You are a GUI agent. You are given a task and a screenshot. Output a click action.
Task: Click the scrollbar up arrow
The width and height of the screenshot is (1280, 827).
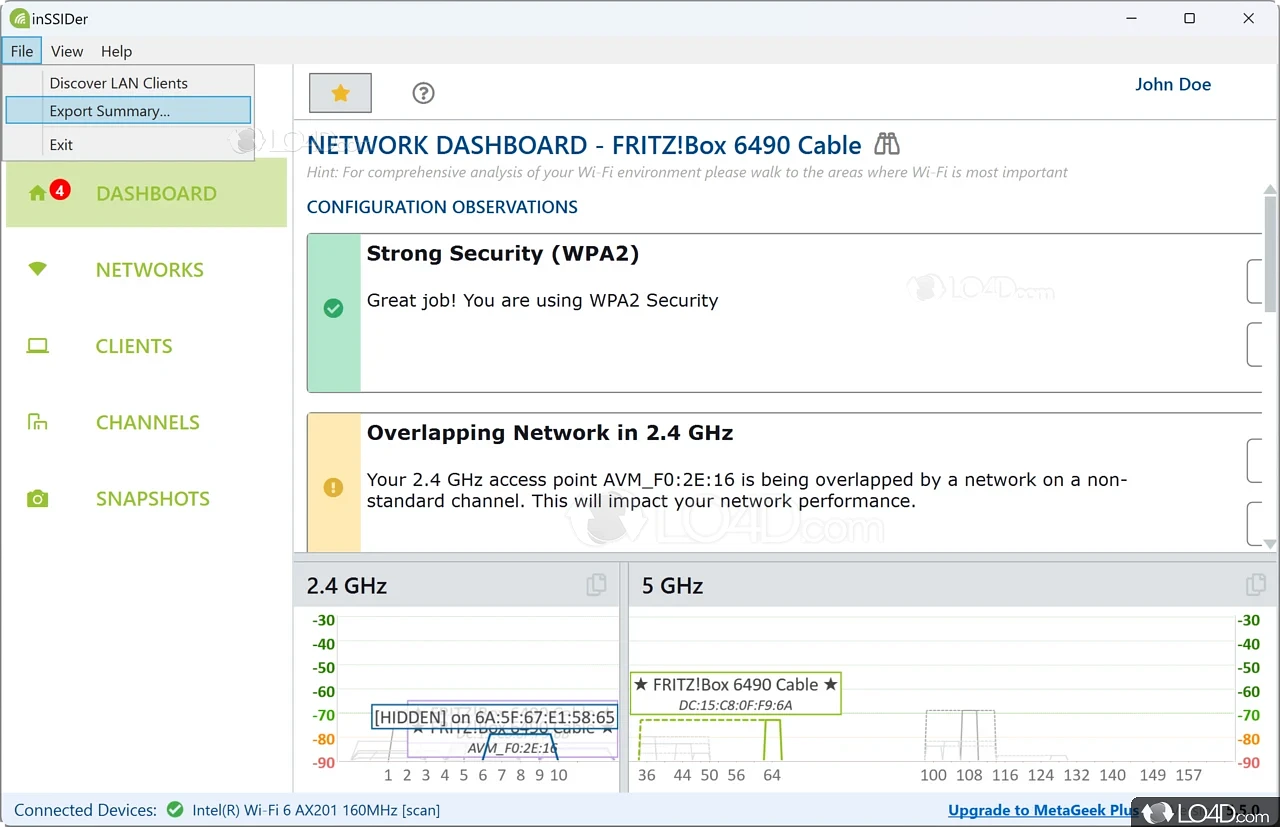[1271, 189]
